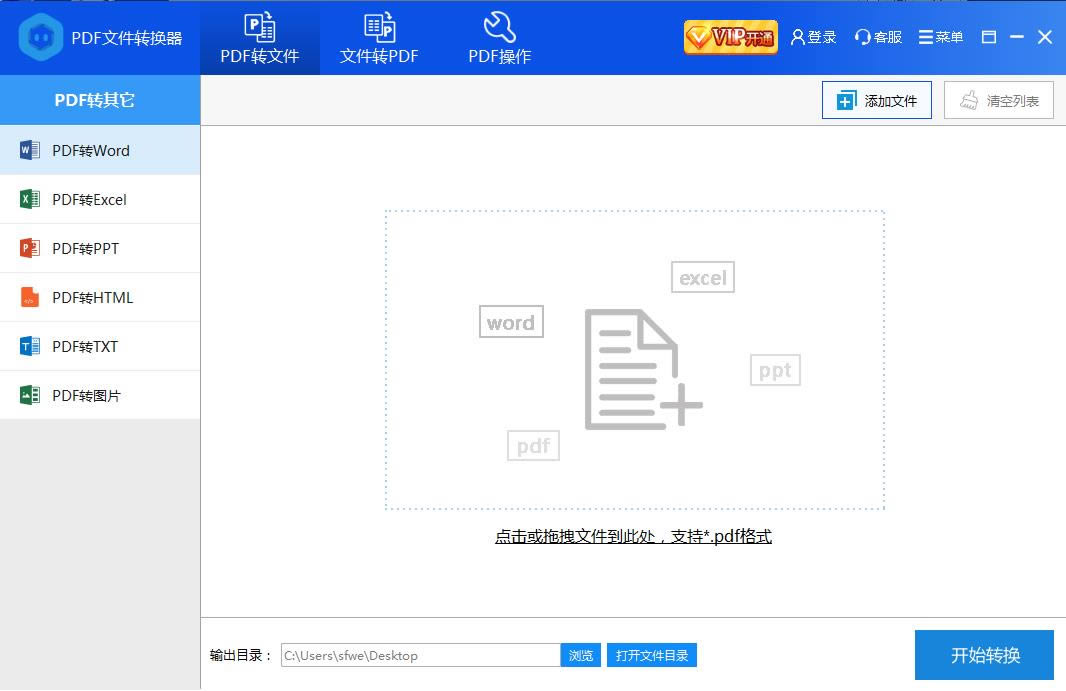Open 客服 customer service
Screen dimensions: 1066x691
(878, 37)
